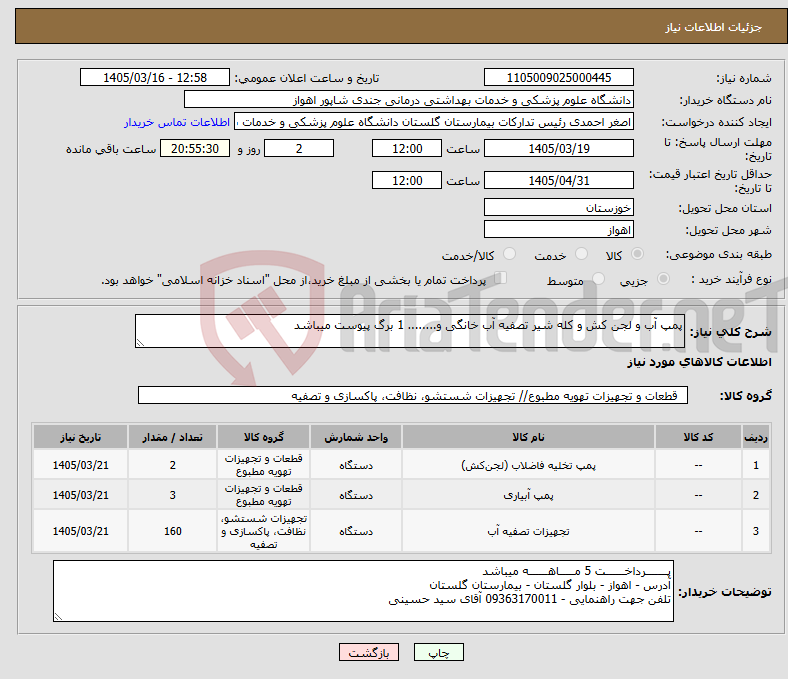Click the item پمپ تخلیه فاضلاب (لجن‌کش)

[x=528, y=465]
